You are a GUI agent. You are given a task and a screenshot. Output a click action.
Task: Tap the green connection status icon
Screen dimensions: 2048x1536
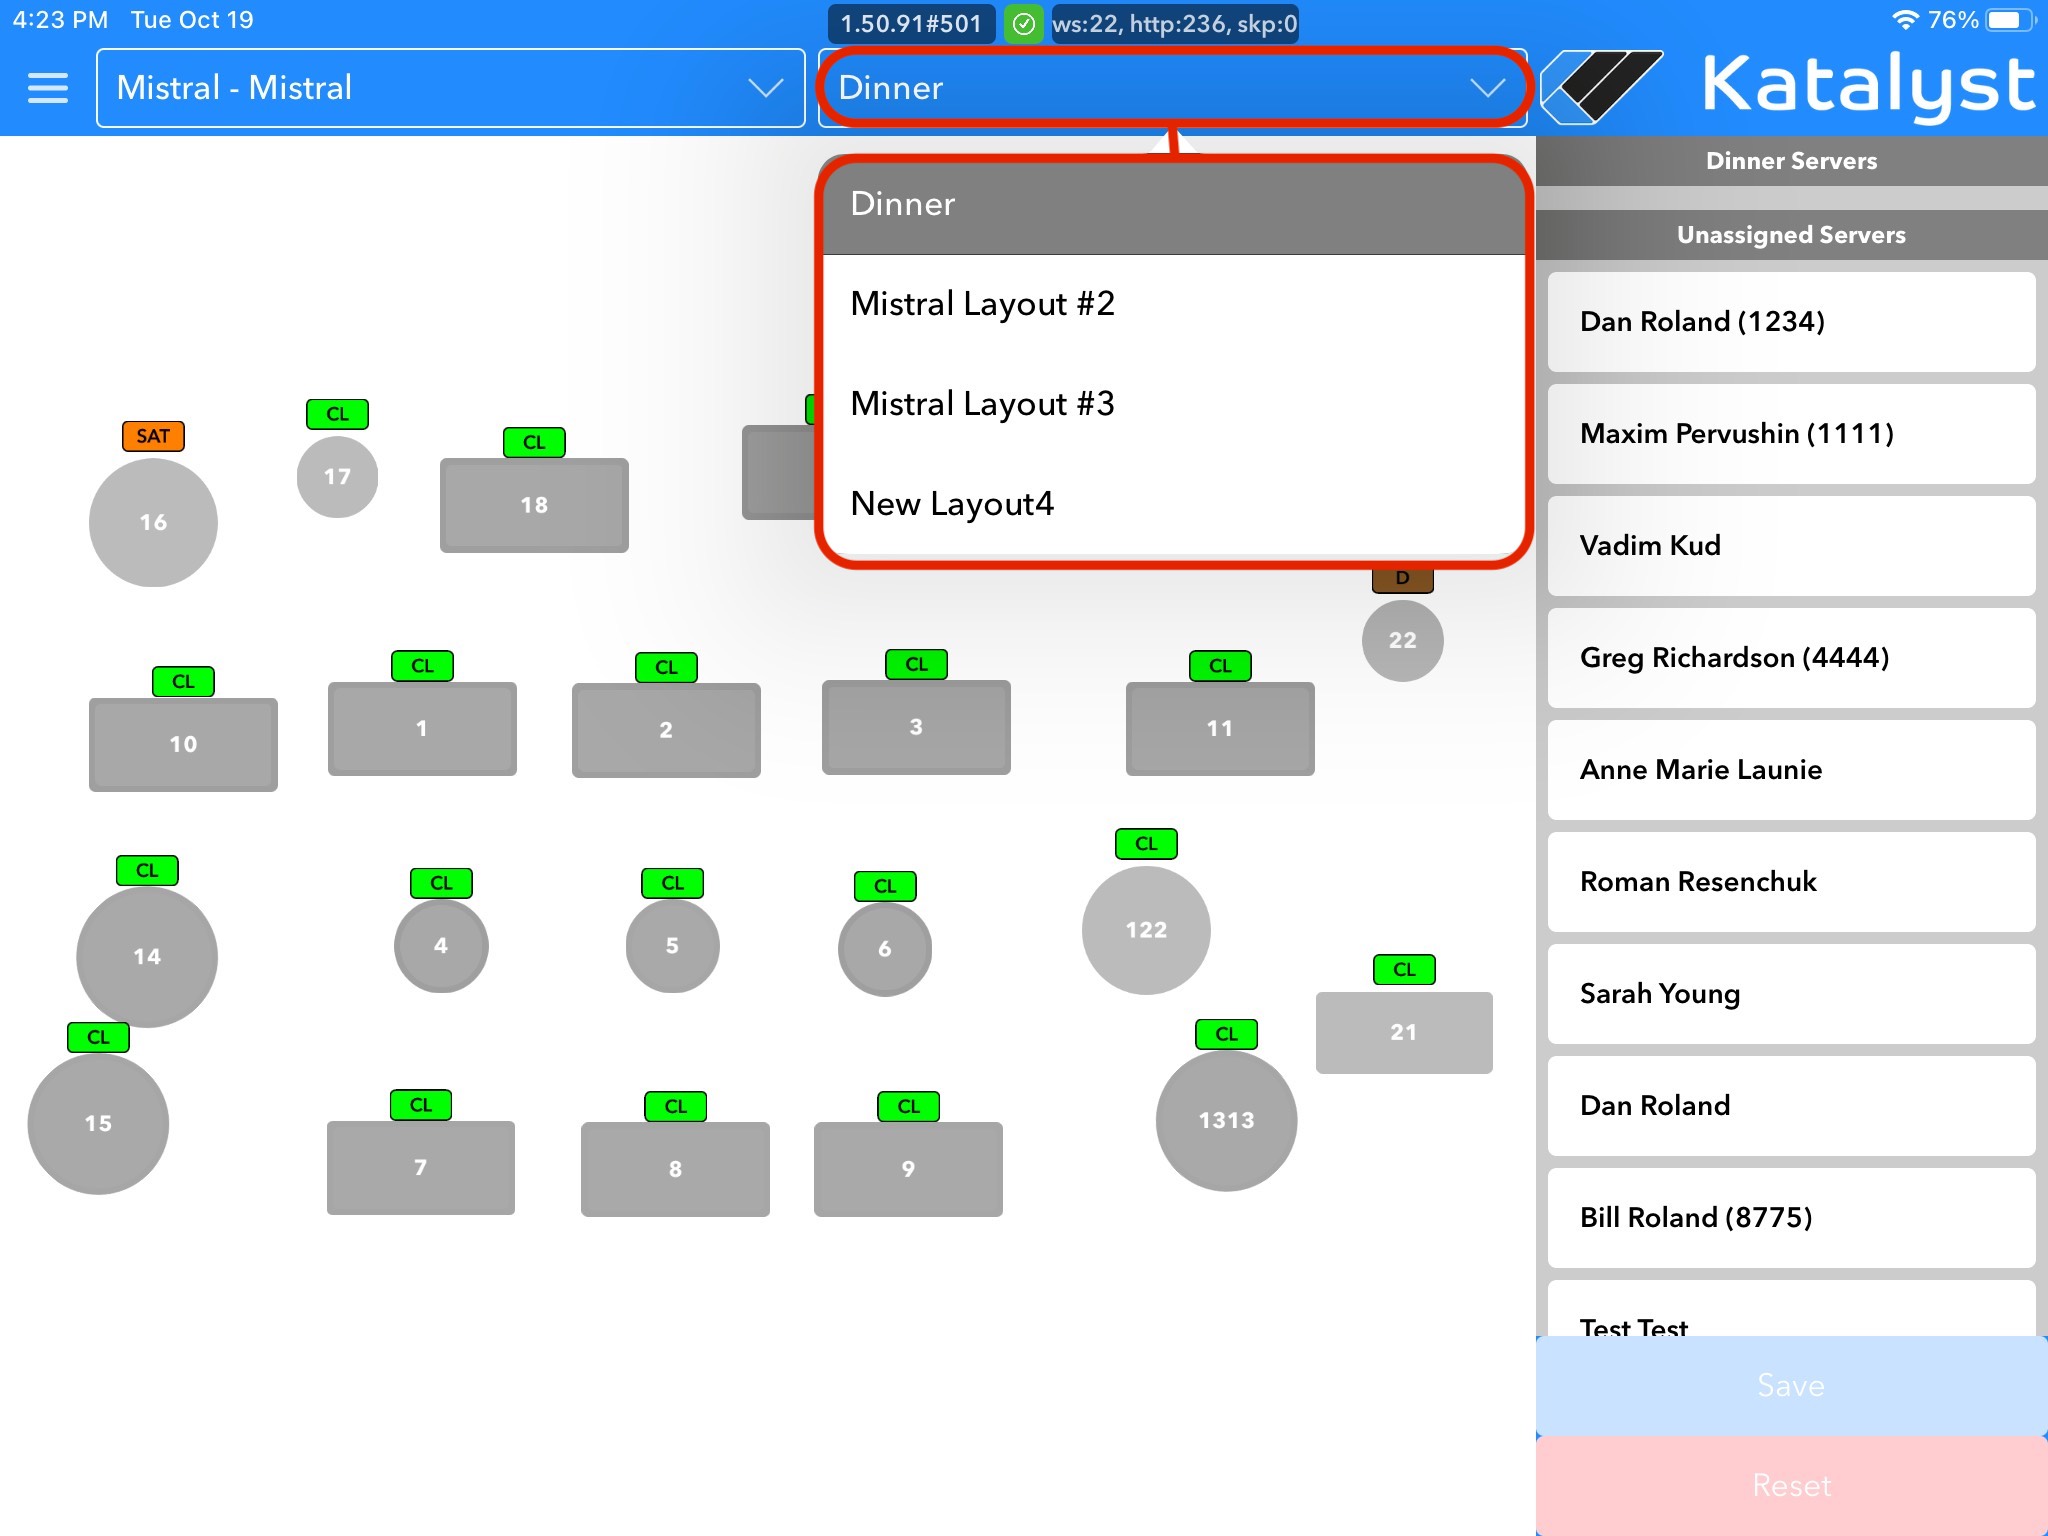click(x=1023, y=24)
